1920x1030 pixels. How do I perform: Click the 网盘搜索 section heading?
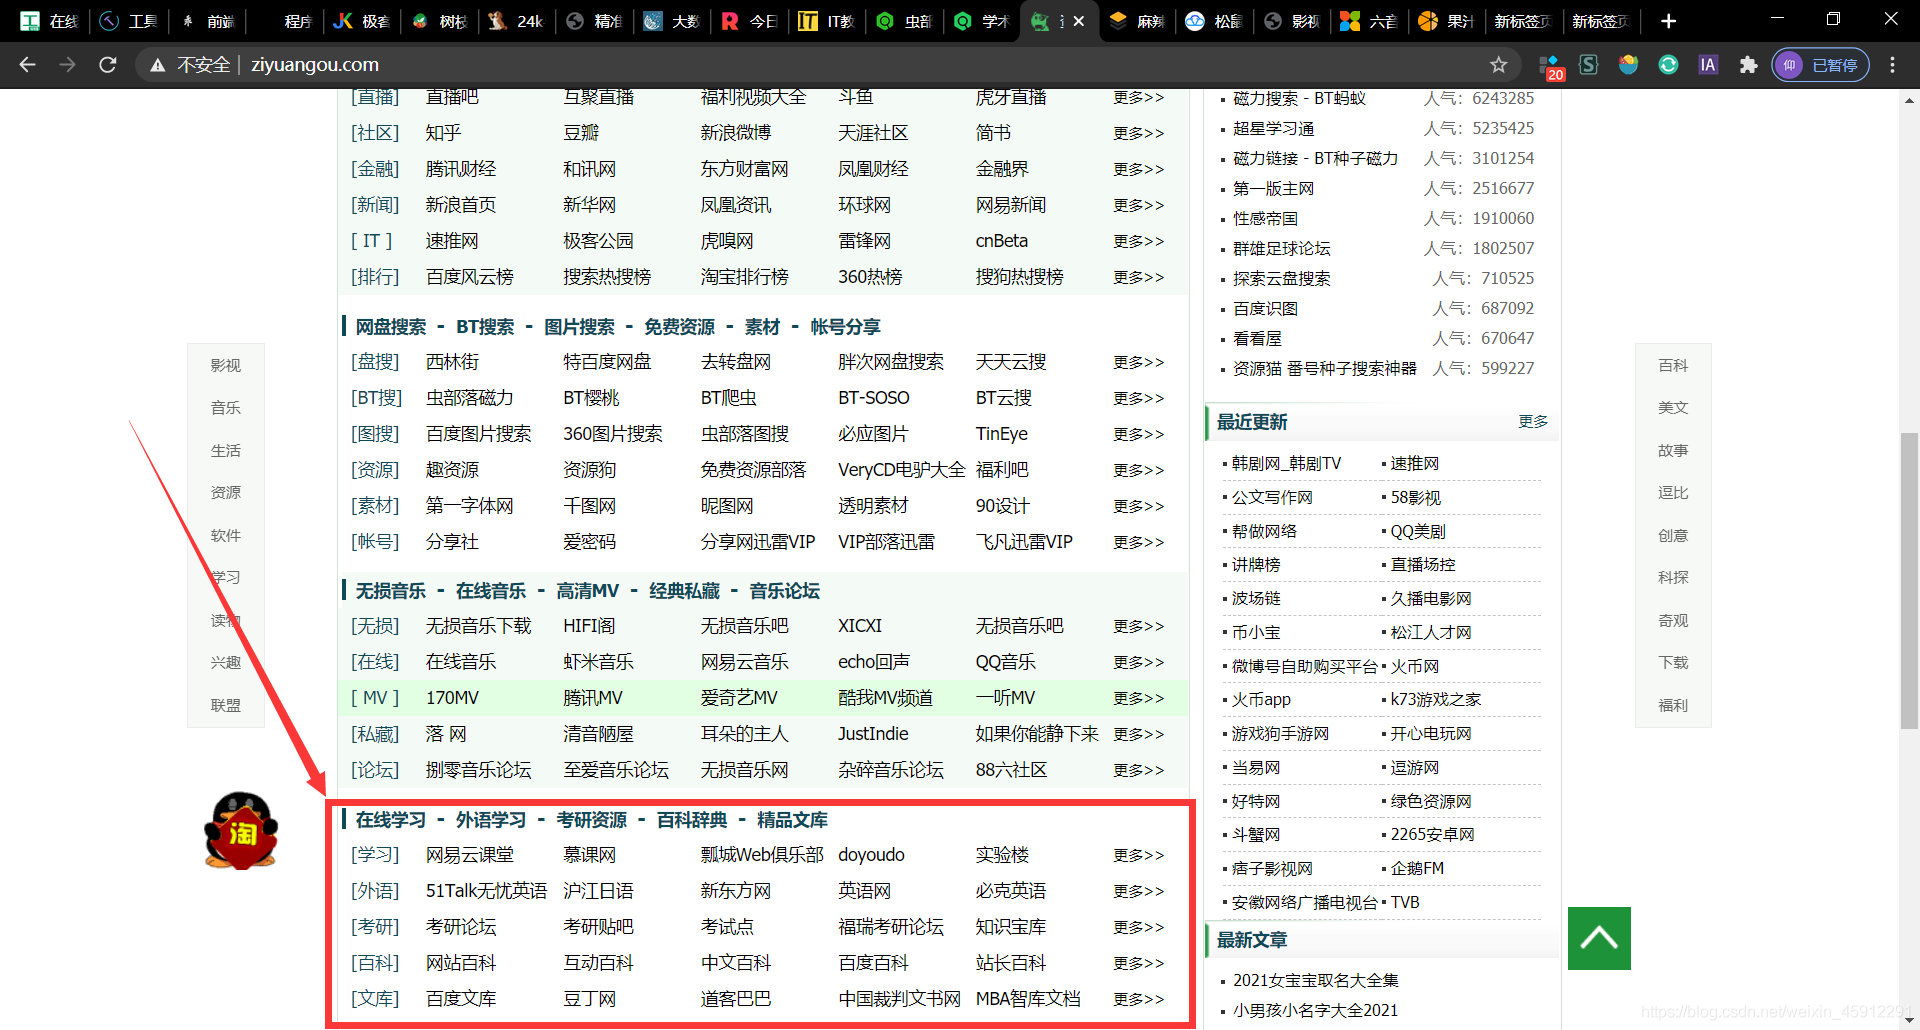pos(391,327)
